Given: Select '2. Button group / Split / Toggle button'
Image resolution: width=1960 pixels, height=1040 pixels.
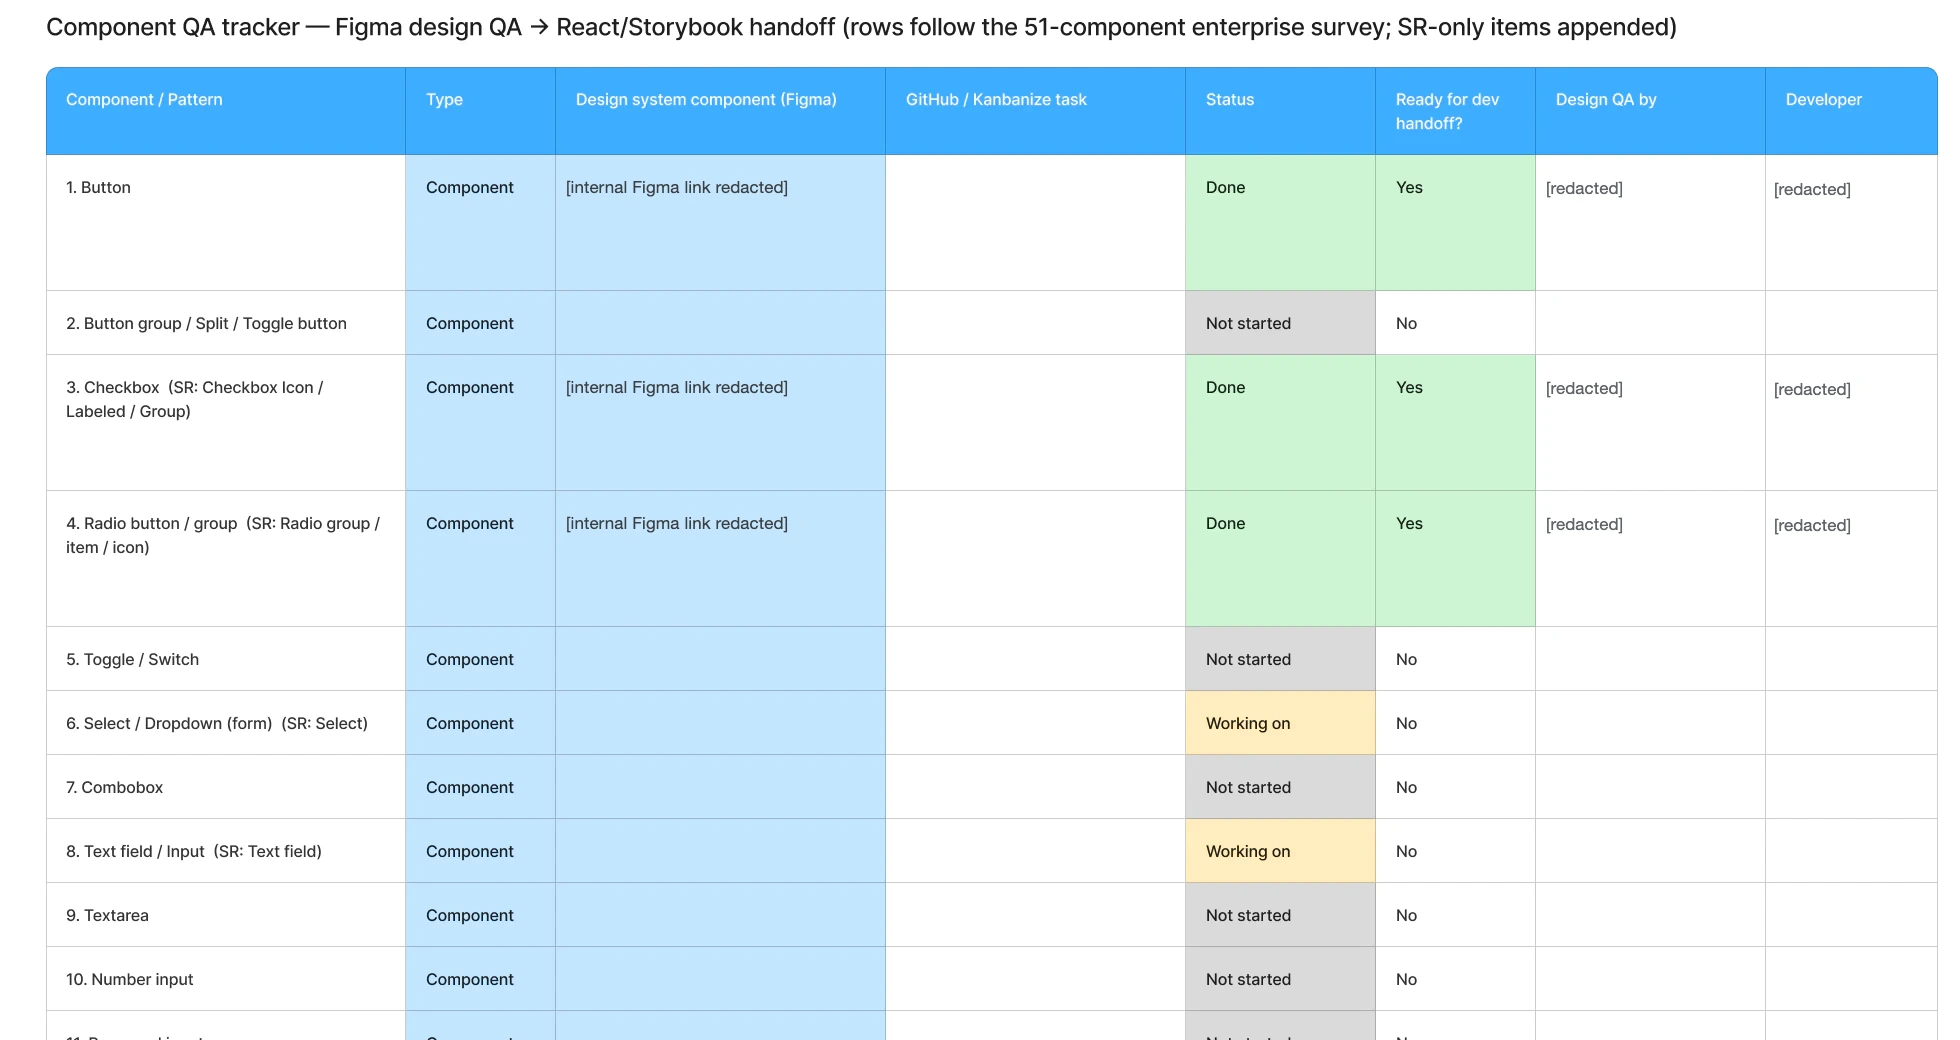Looking at the screenshot, I should coord(226,323).
